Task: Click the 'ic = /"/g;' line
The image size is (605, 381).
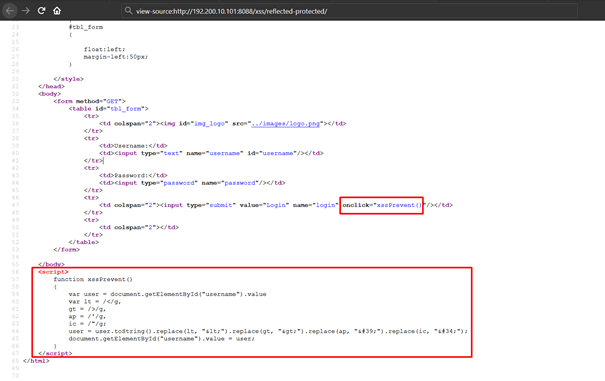Action: click(87, 323)
